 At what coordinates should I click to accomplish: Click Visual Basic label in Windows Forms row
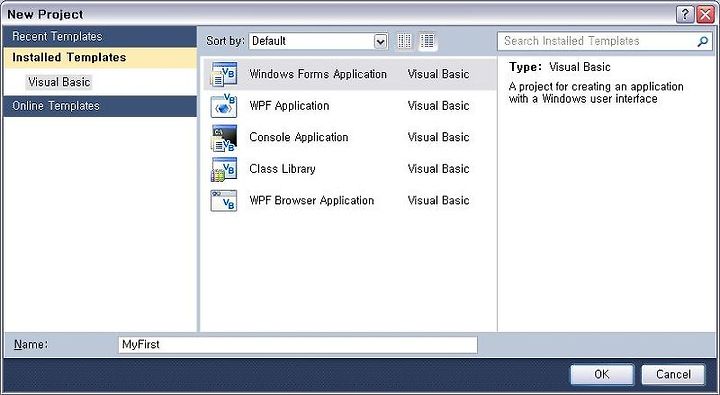[x=439, y=74]
